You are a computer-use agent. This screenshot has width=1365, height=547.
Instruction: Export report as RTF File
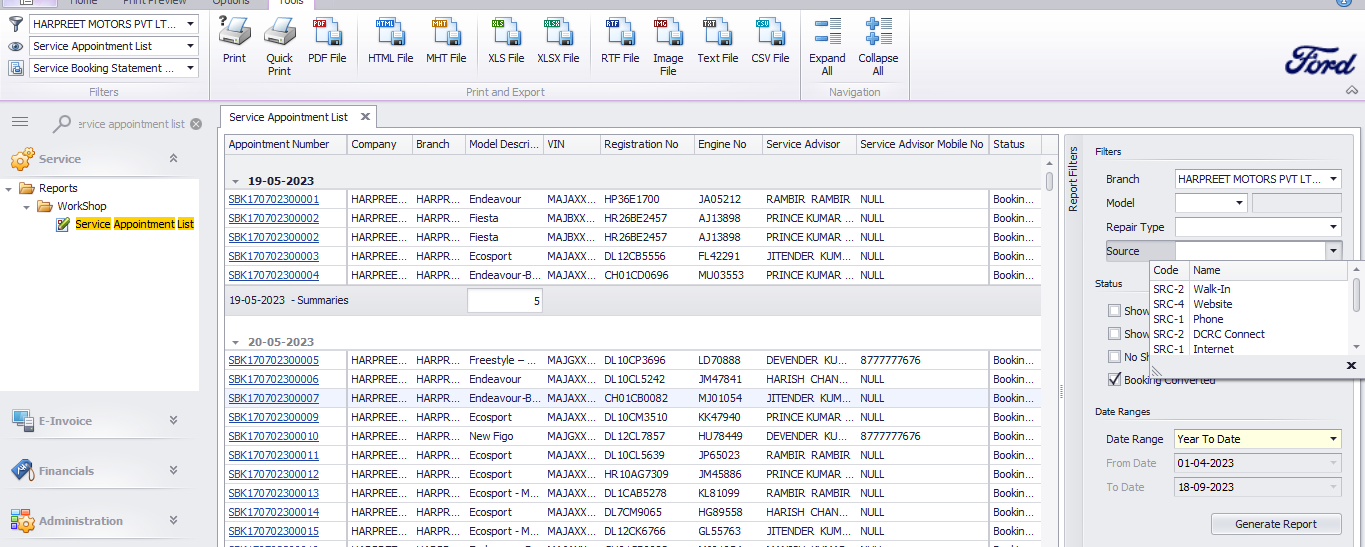pyautogui.click(x=620, y=41)
